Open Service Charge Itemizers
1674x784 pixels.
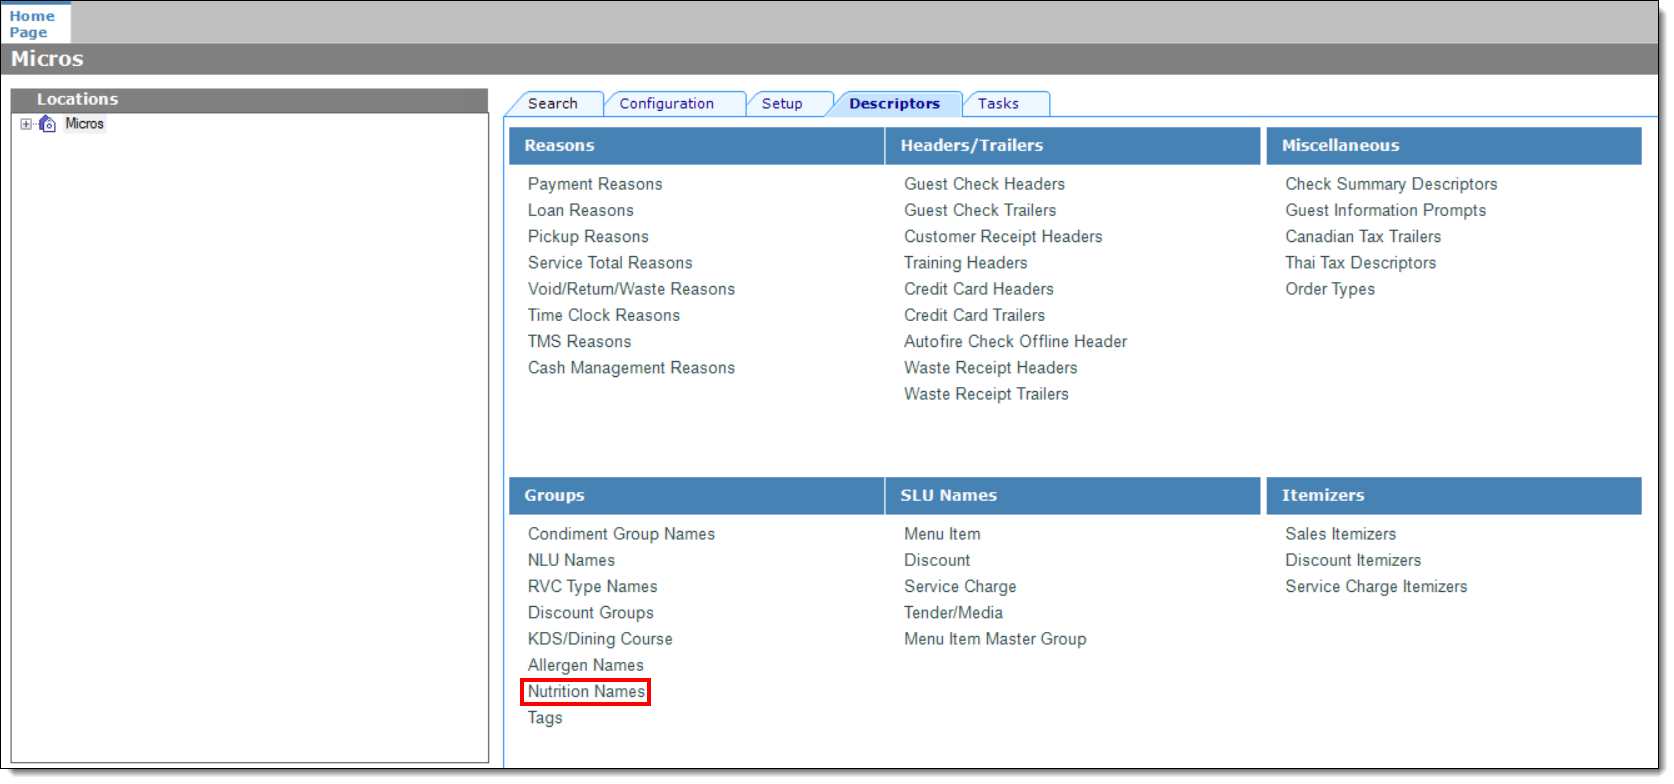(1376, 586)
